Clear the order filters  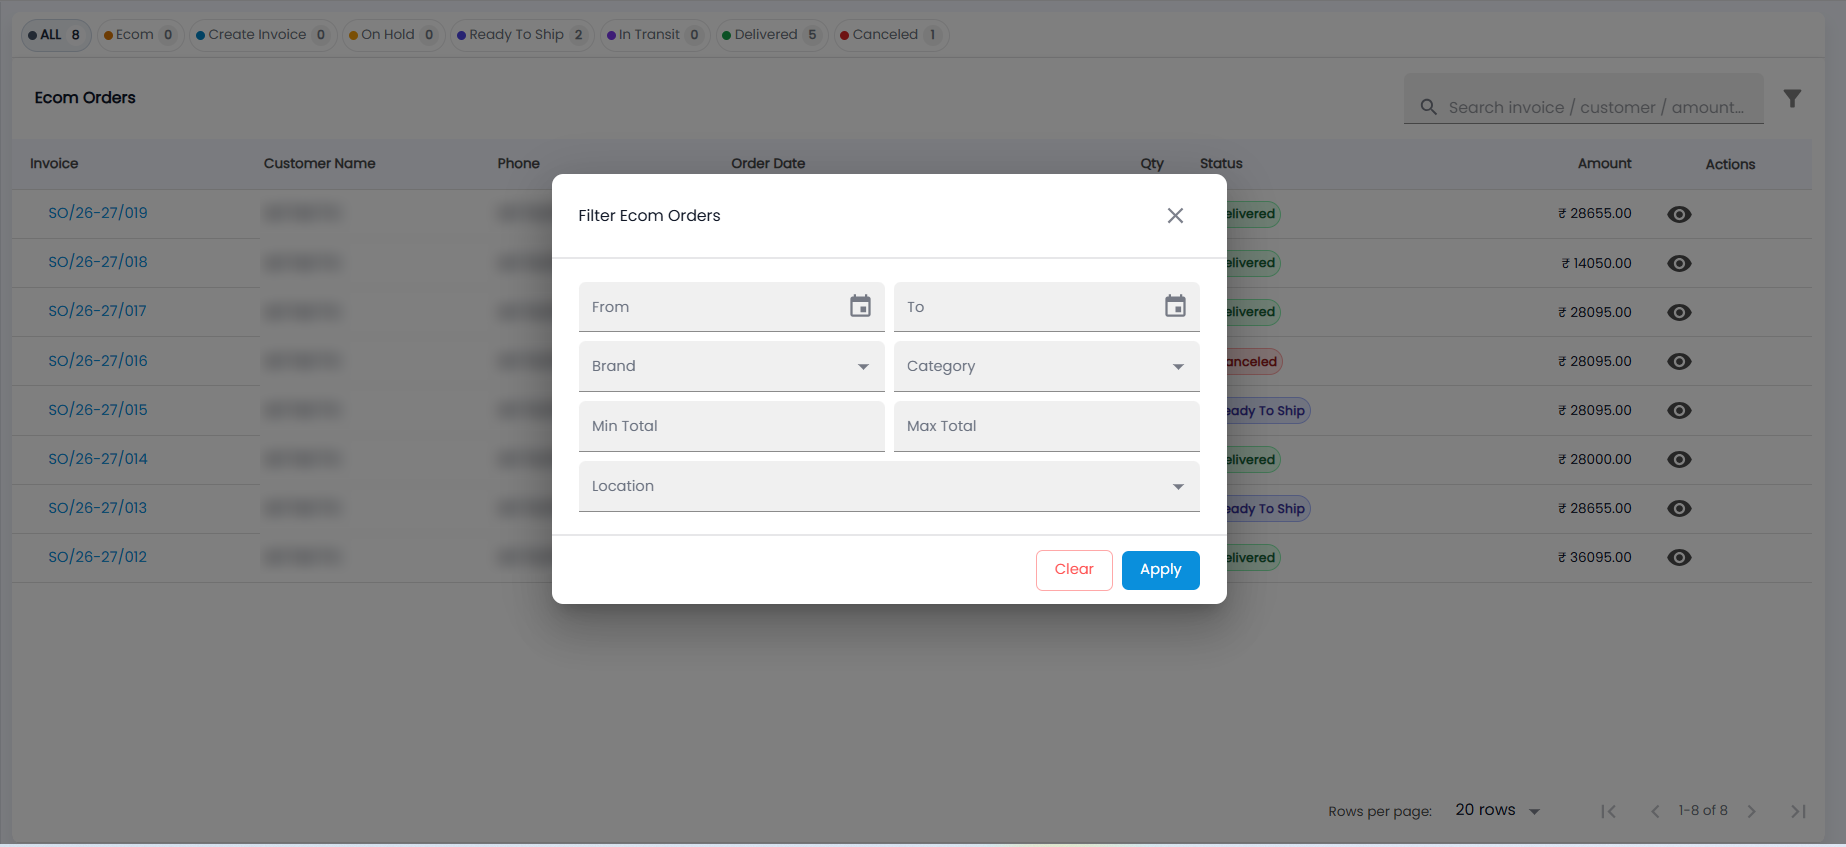1074,570
